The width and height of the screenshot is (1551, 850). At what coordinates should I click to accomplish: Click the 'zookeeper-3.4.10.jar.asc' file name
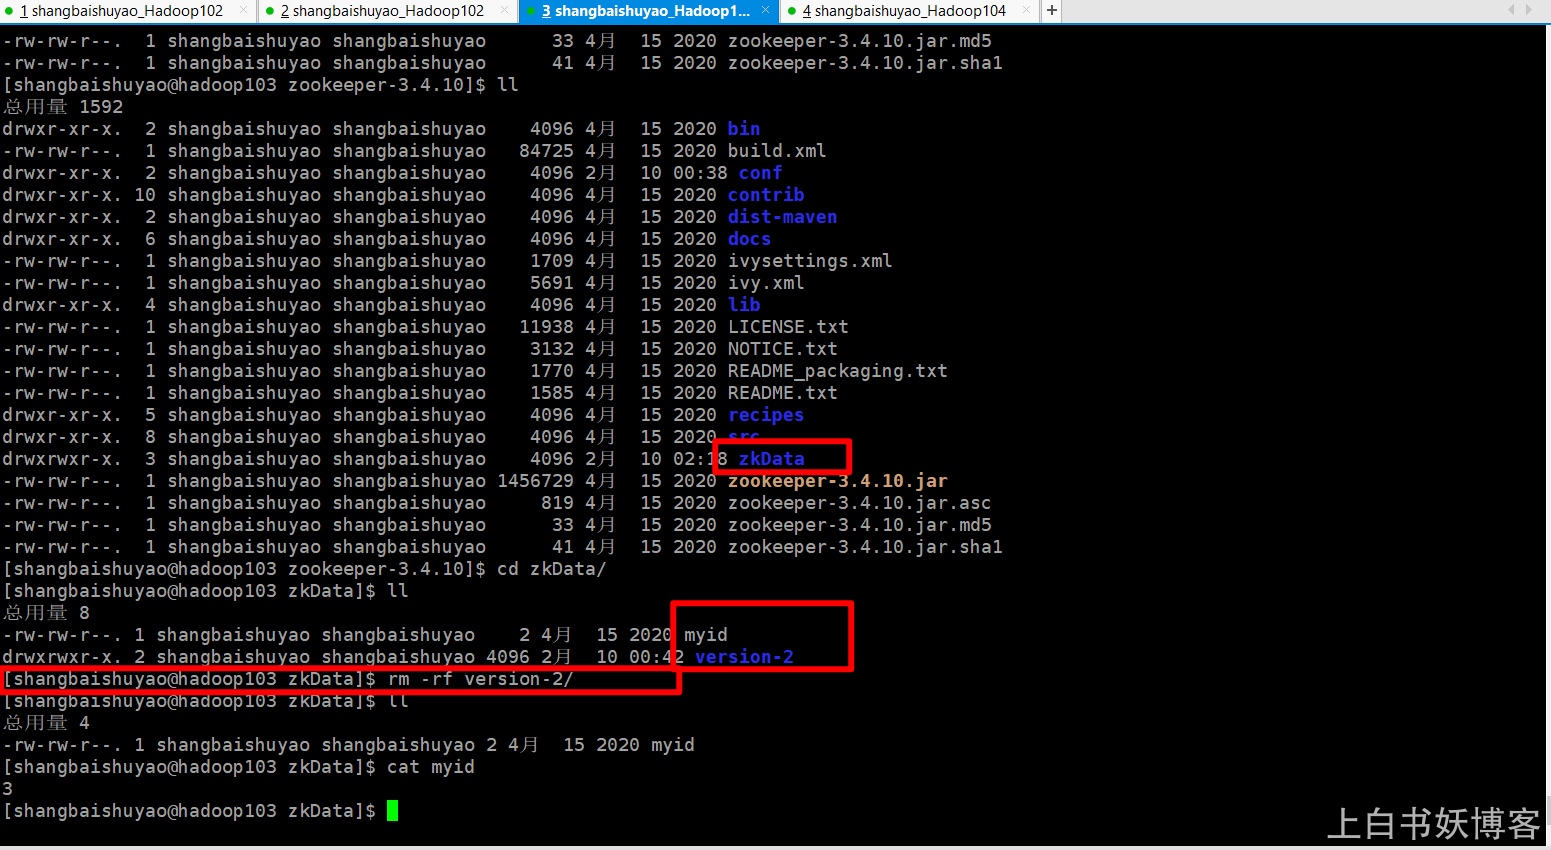[x=859, y=503]
